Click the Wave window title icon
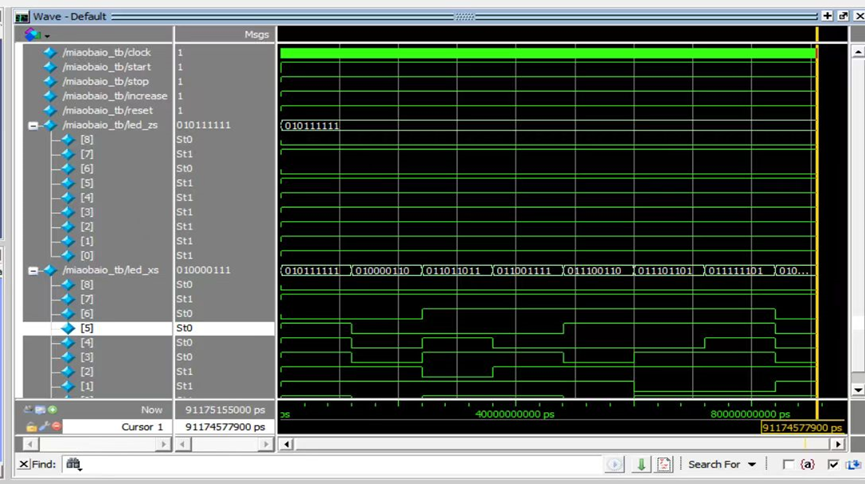 [21, 16]
